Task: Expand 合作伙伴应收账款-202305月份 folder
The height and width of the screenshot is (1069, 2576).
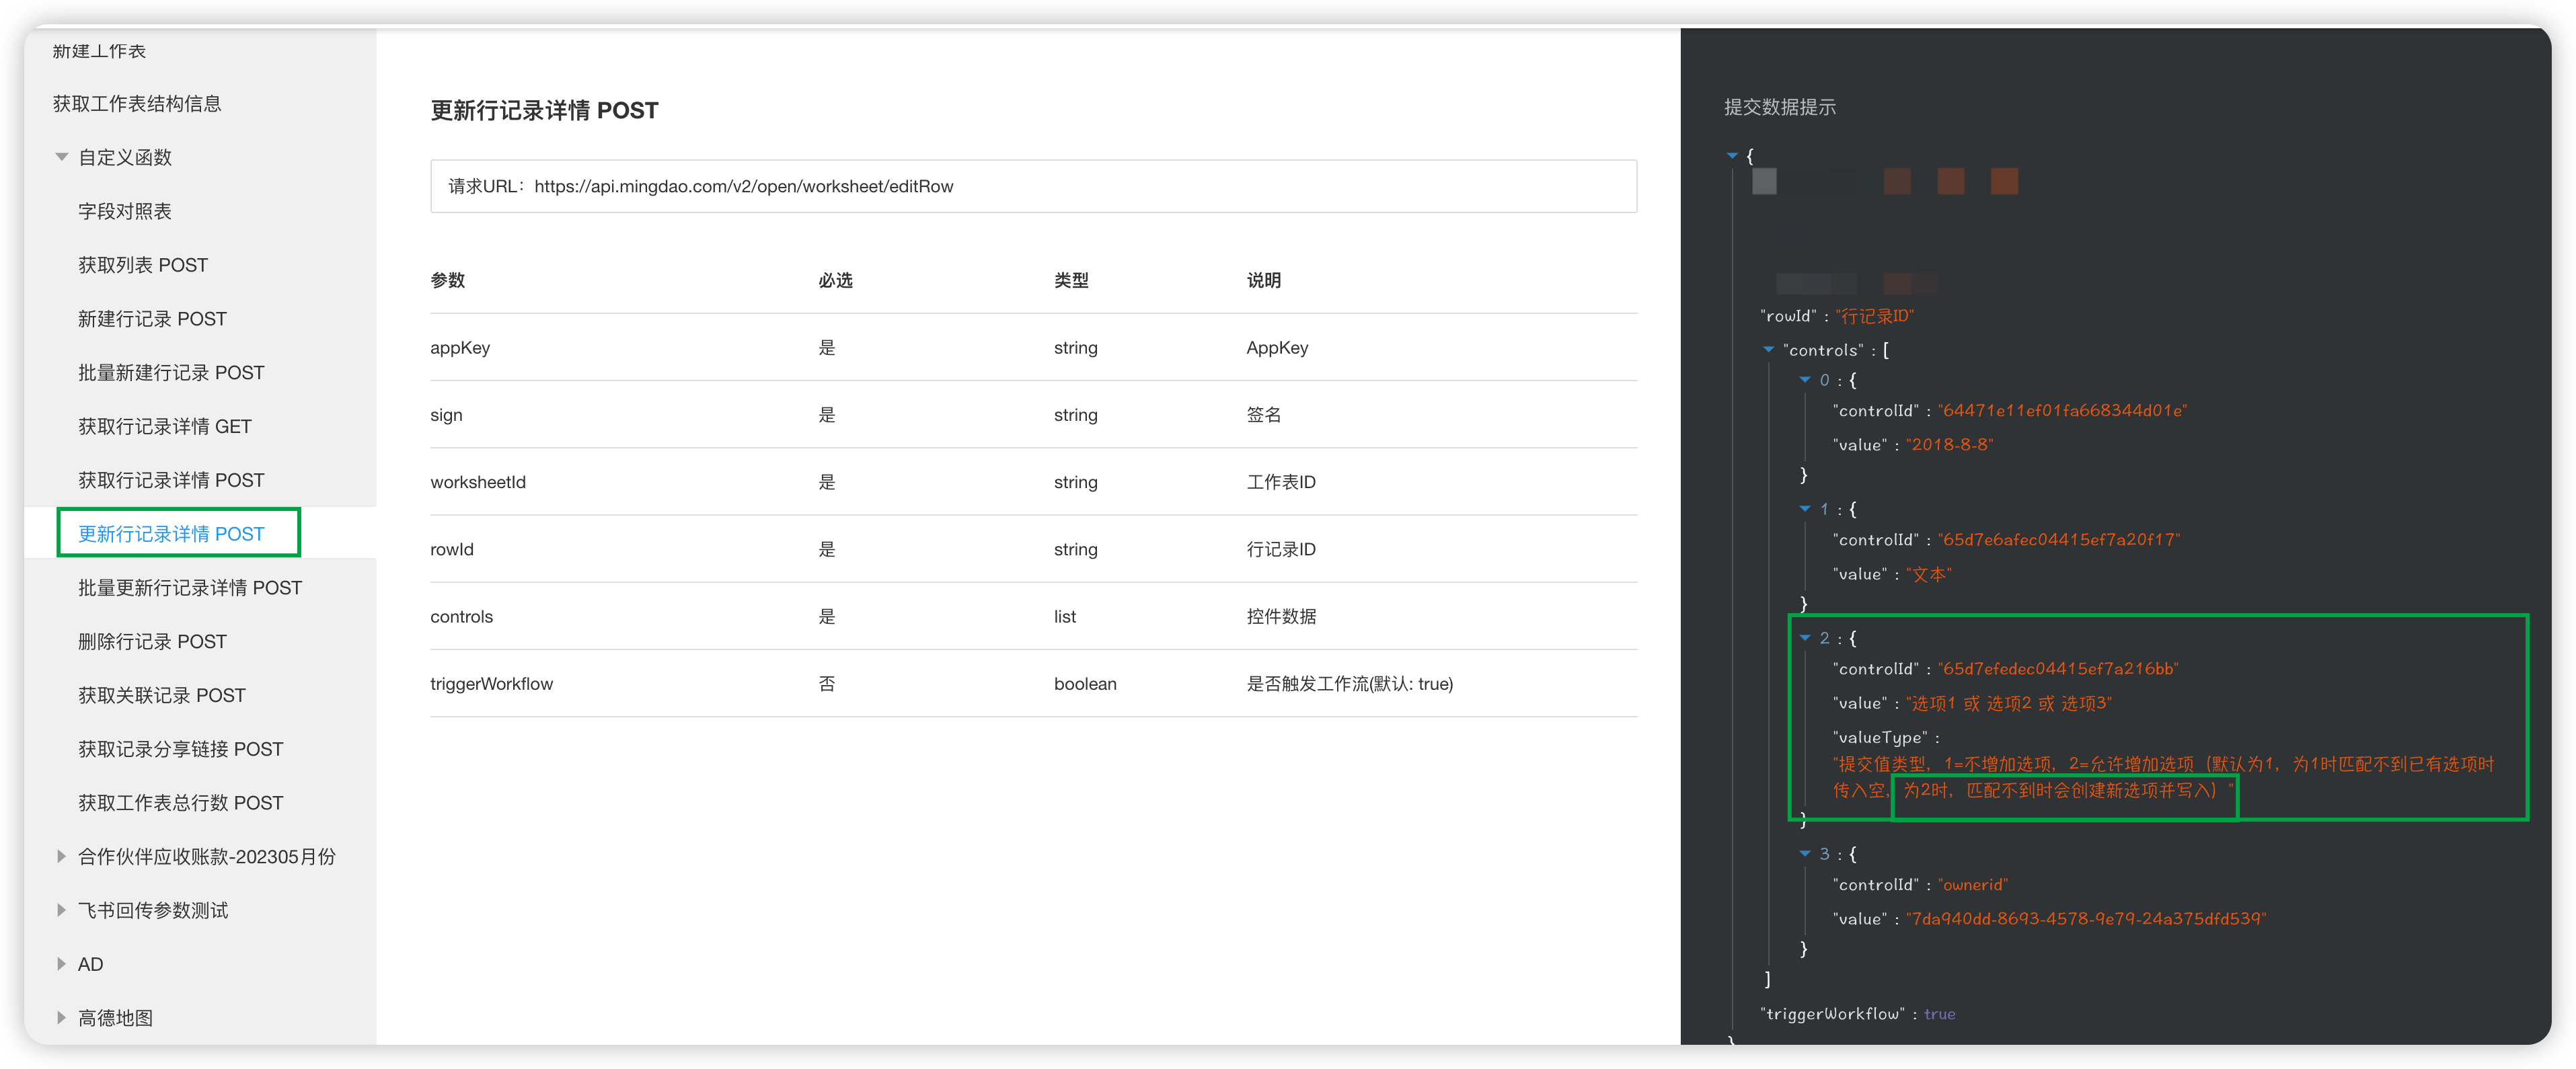Action: (x=62, y=856)
